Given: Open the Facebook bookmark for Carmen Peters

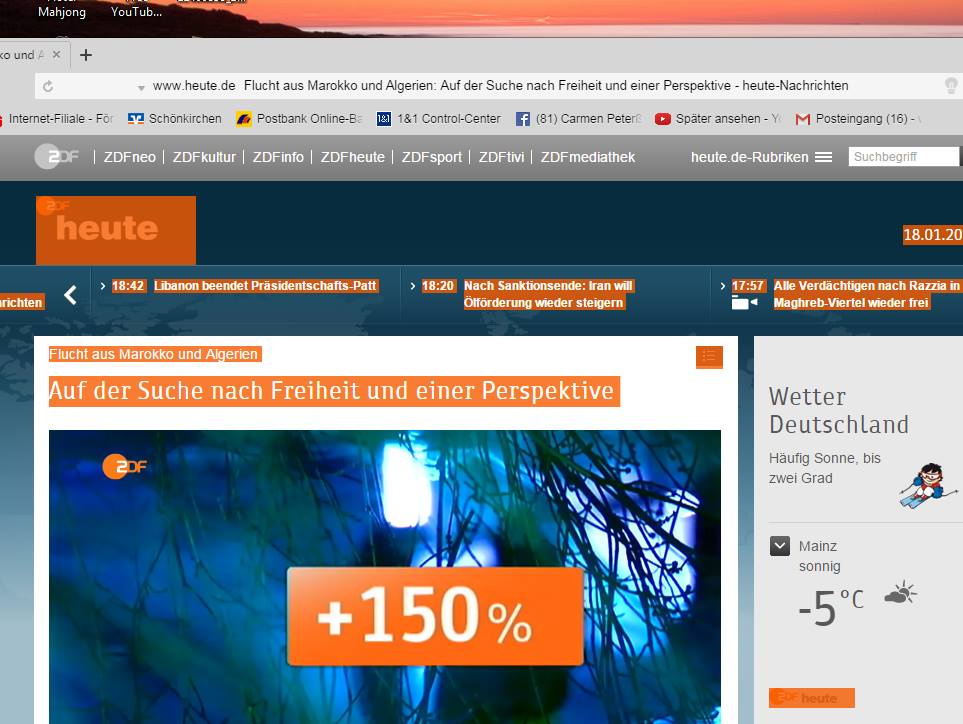Looking at the screenshot, I should [578, 119].
